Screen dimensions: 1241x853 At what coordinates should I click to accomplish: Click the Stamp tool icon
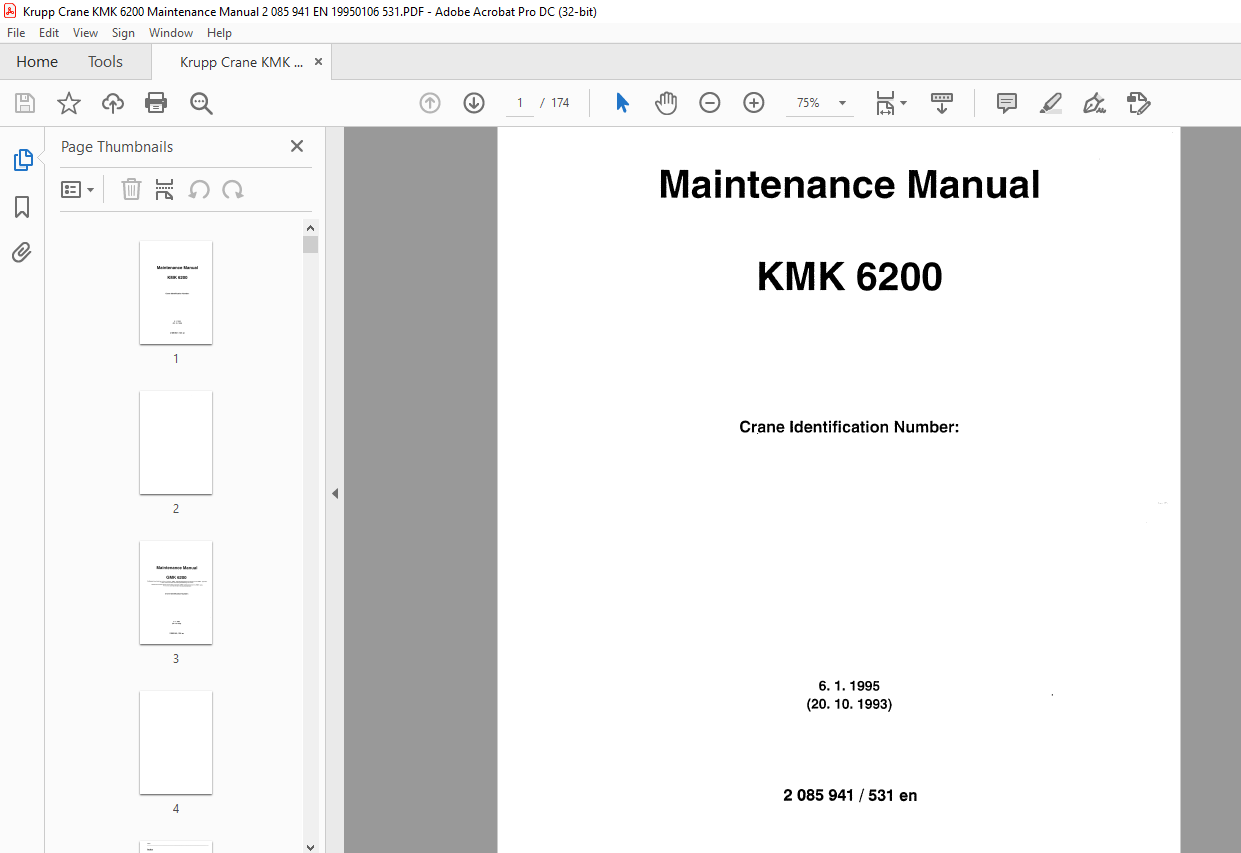click(x=1138, y=103)
